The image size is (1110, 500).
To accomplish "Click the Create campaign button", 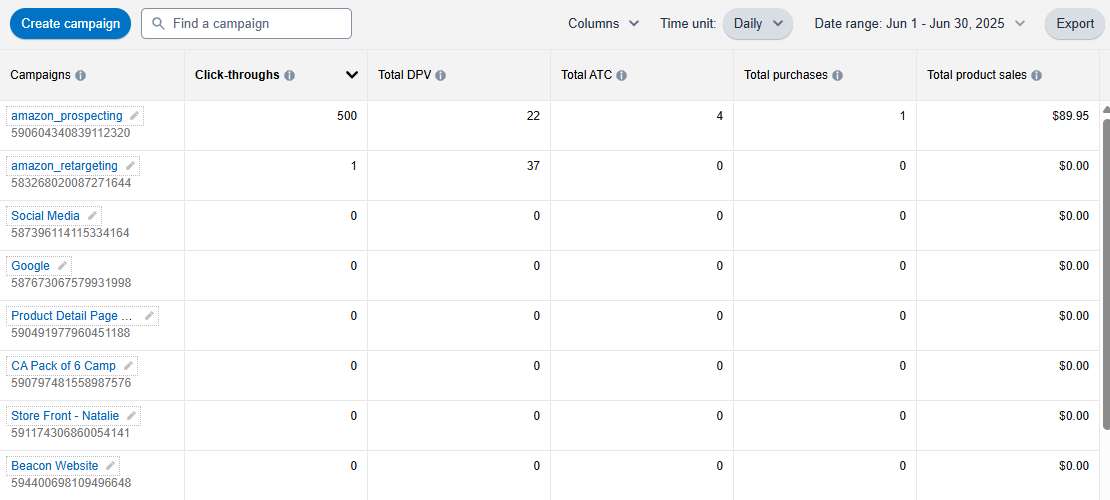I will coord(70,24).
